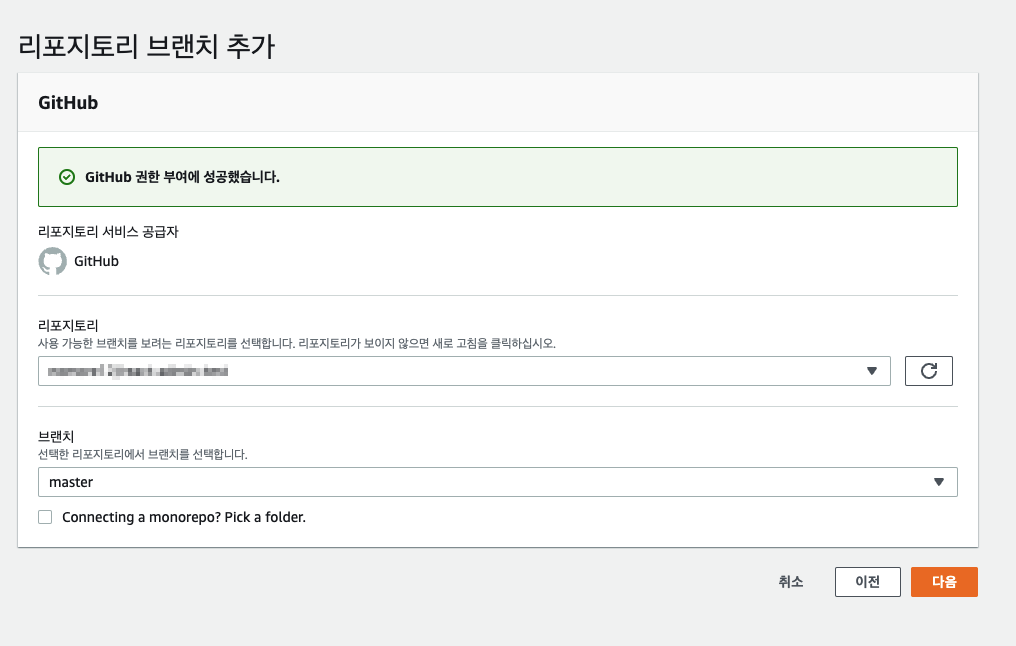This screenshot has height=646, width=1016.
Task: Click the GitHub 권한 부여에 성공했습니다 message
Action: pyautogui.click(x=182, y=177)
